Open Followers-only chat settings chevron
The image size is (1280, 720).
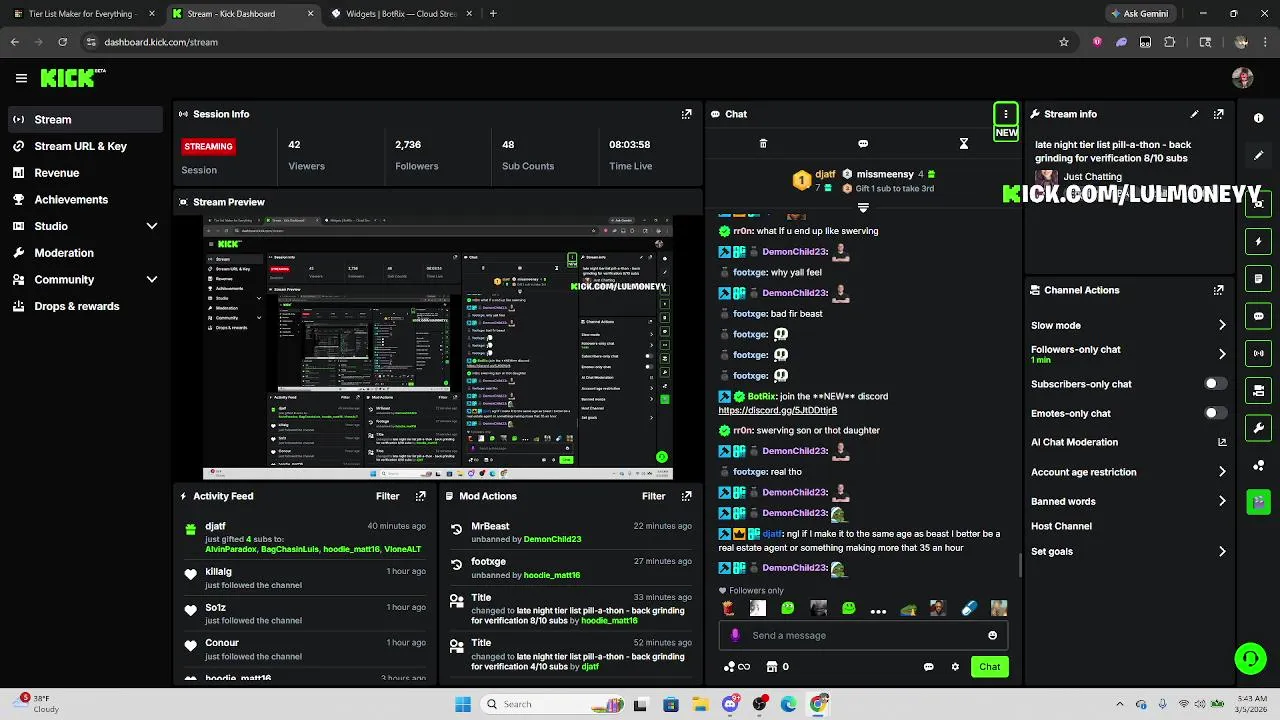[x=1222, y=354]
